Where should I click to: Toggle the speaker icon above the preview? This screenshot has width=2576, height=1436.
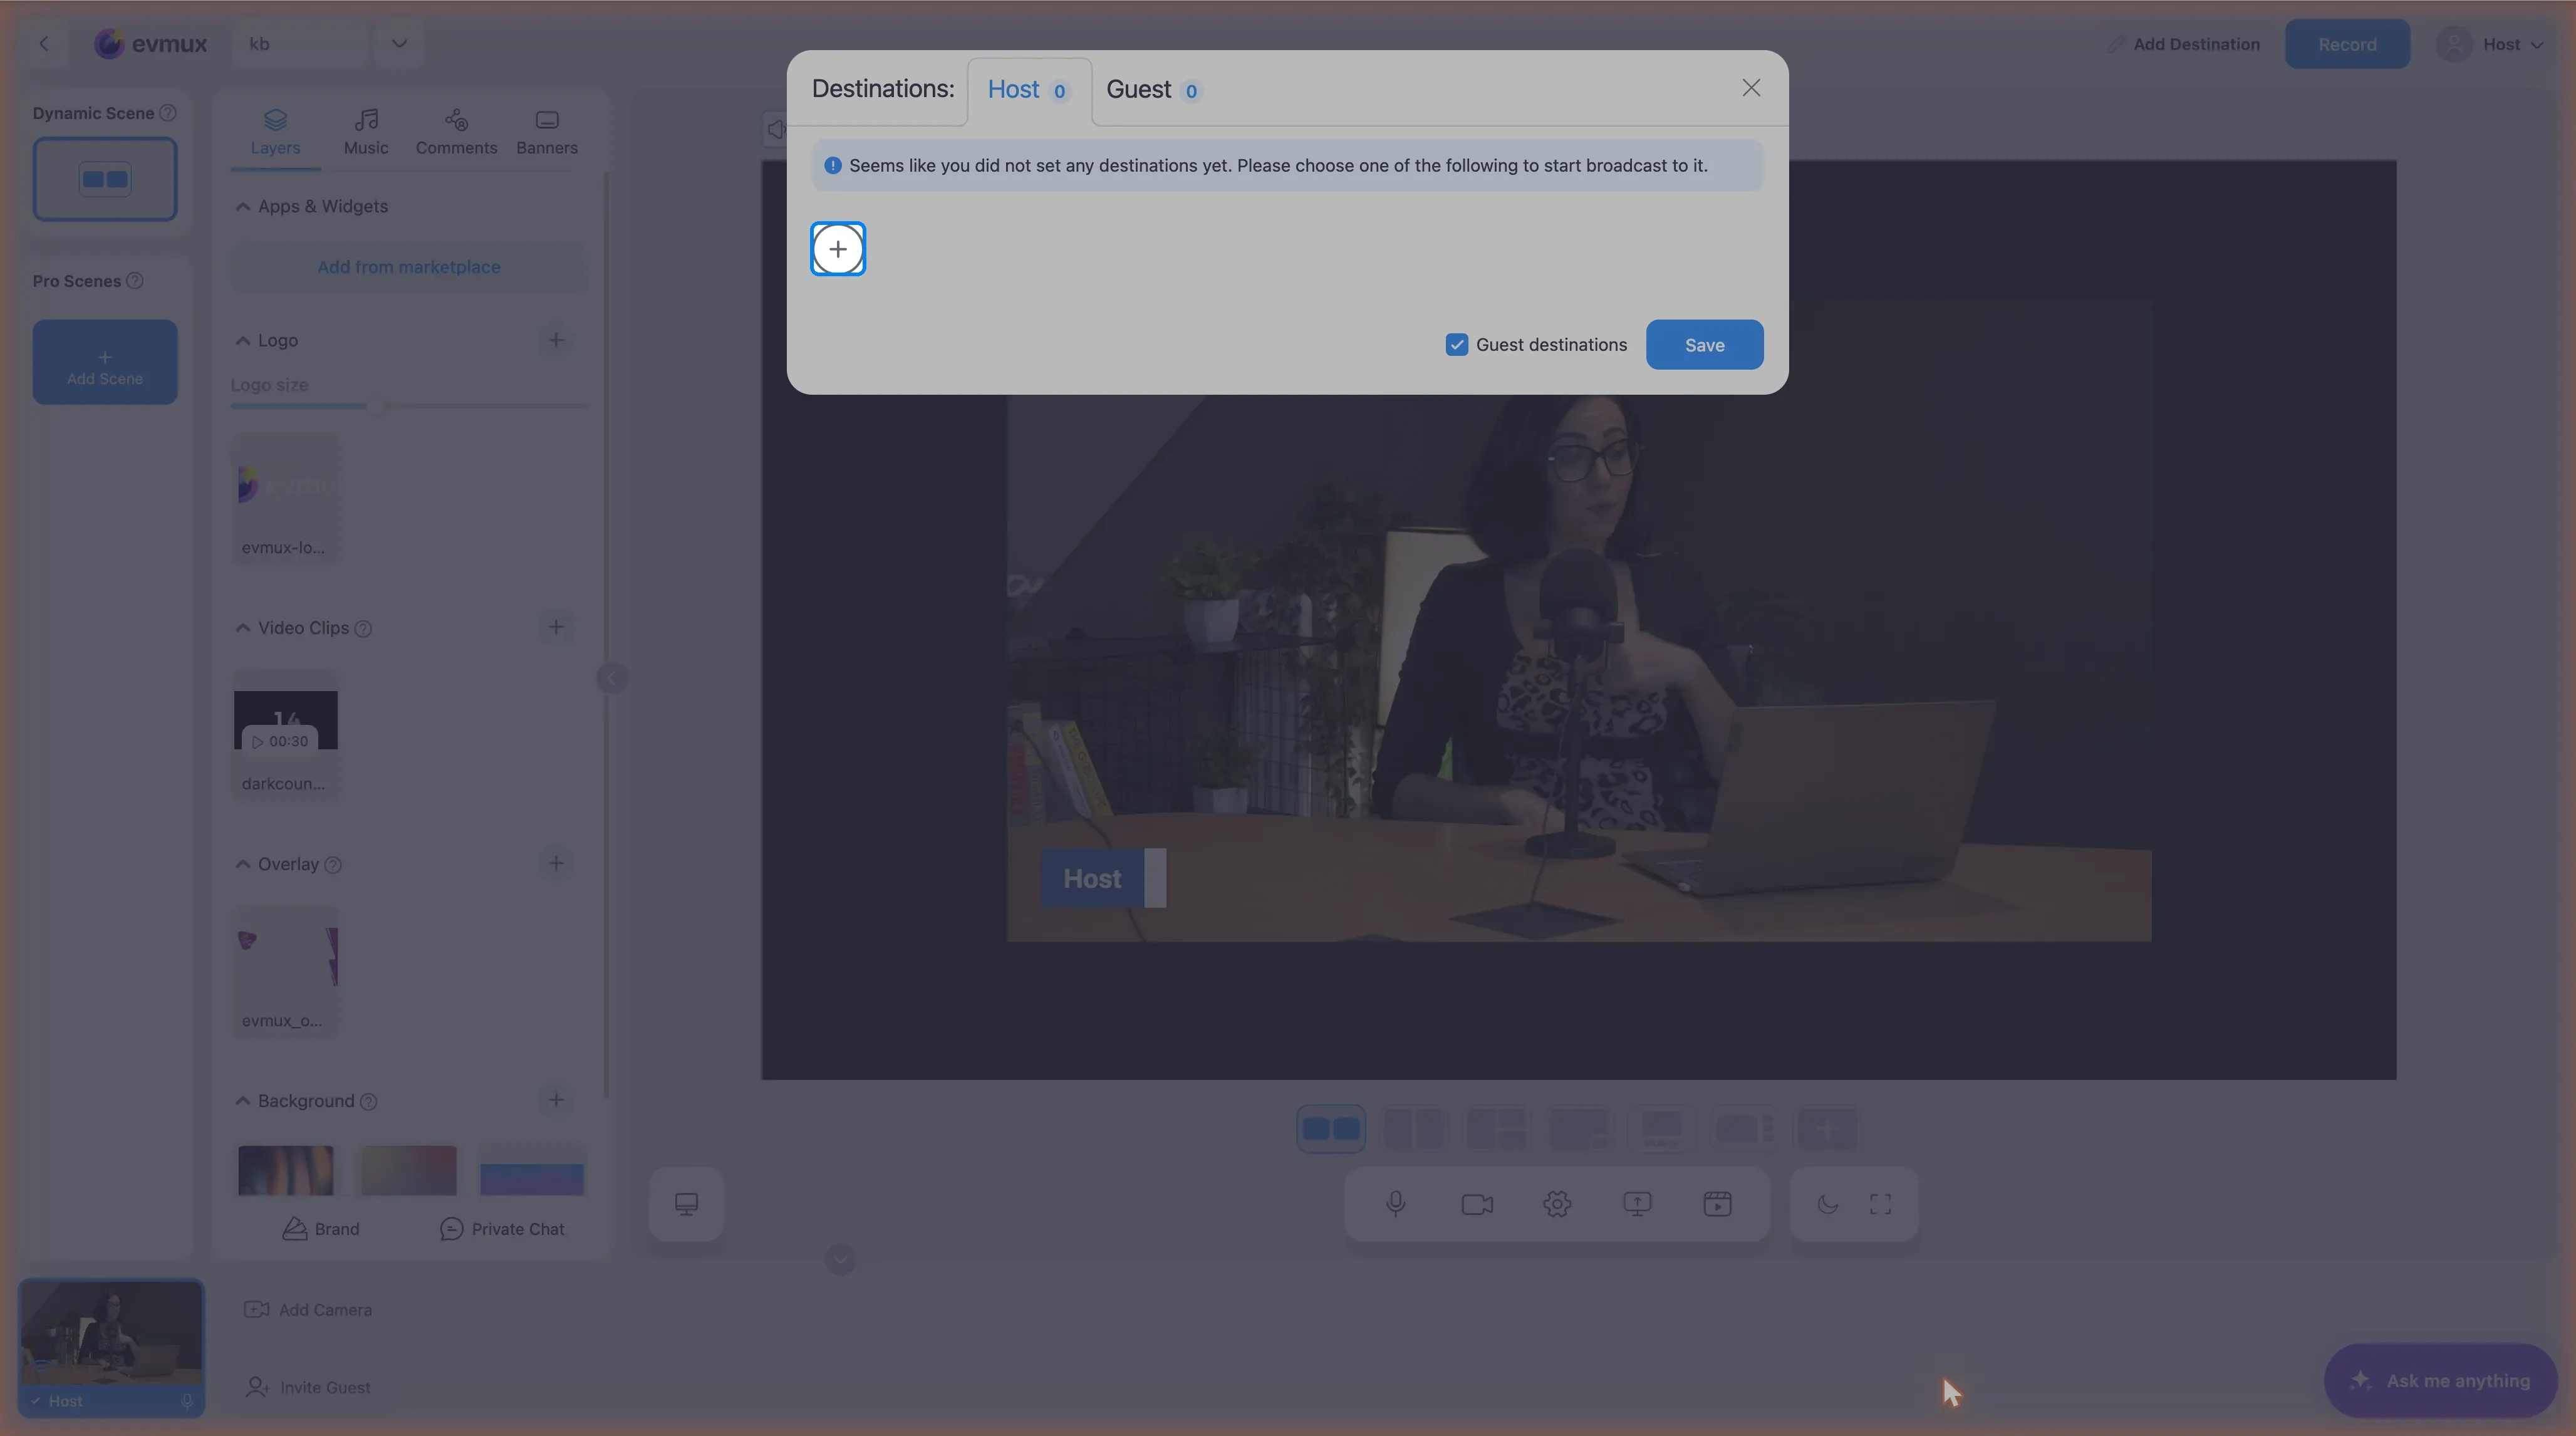pyautogui.click(x=775, y=129)
